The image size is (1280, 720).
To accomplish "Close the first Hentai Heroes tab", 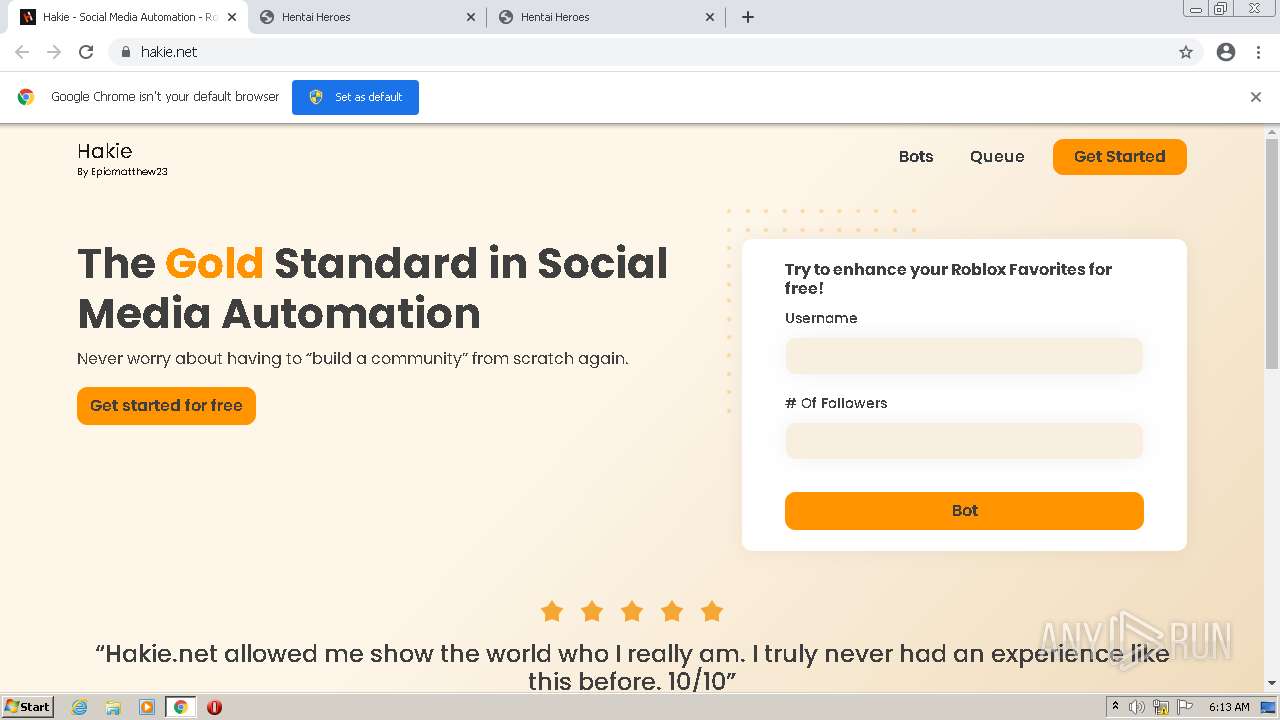I will (471, 17).
